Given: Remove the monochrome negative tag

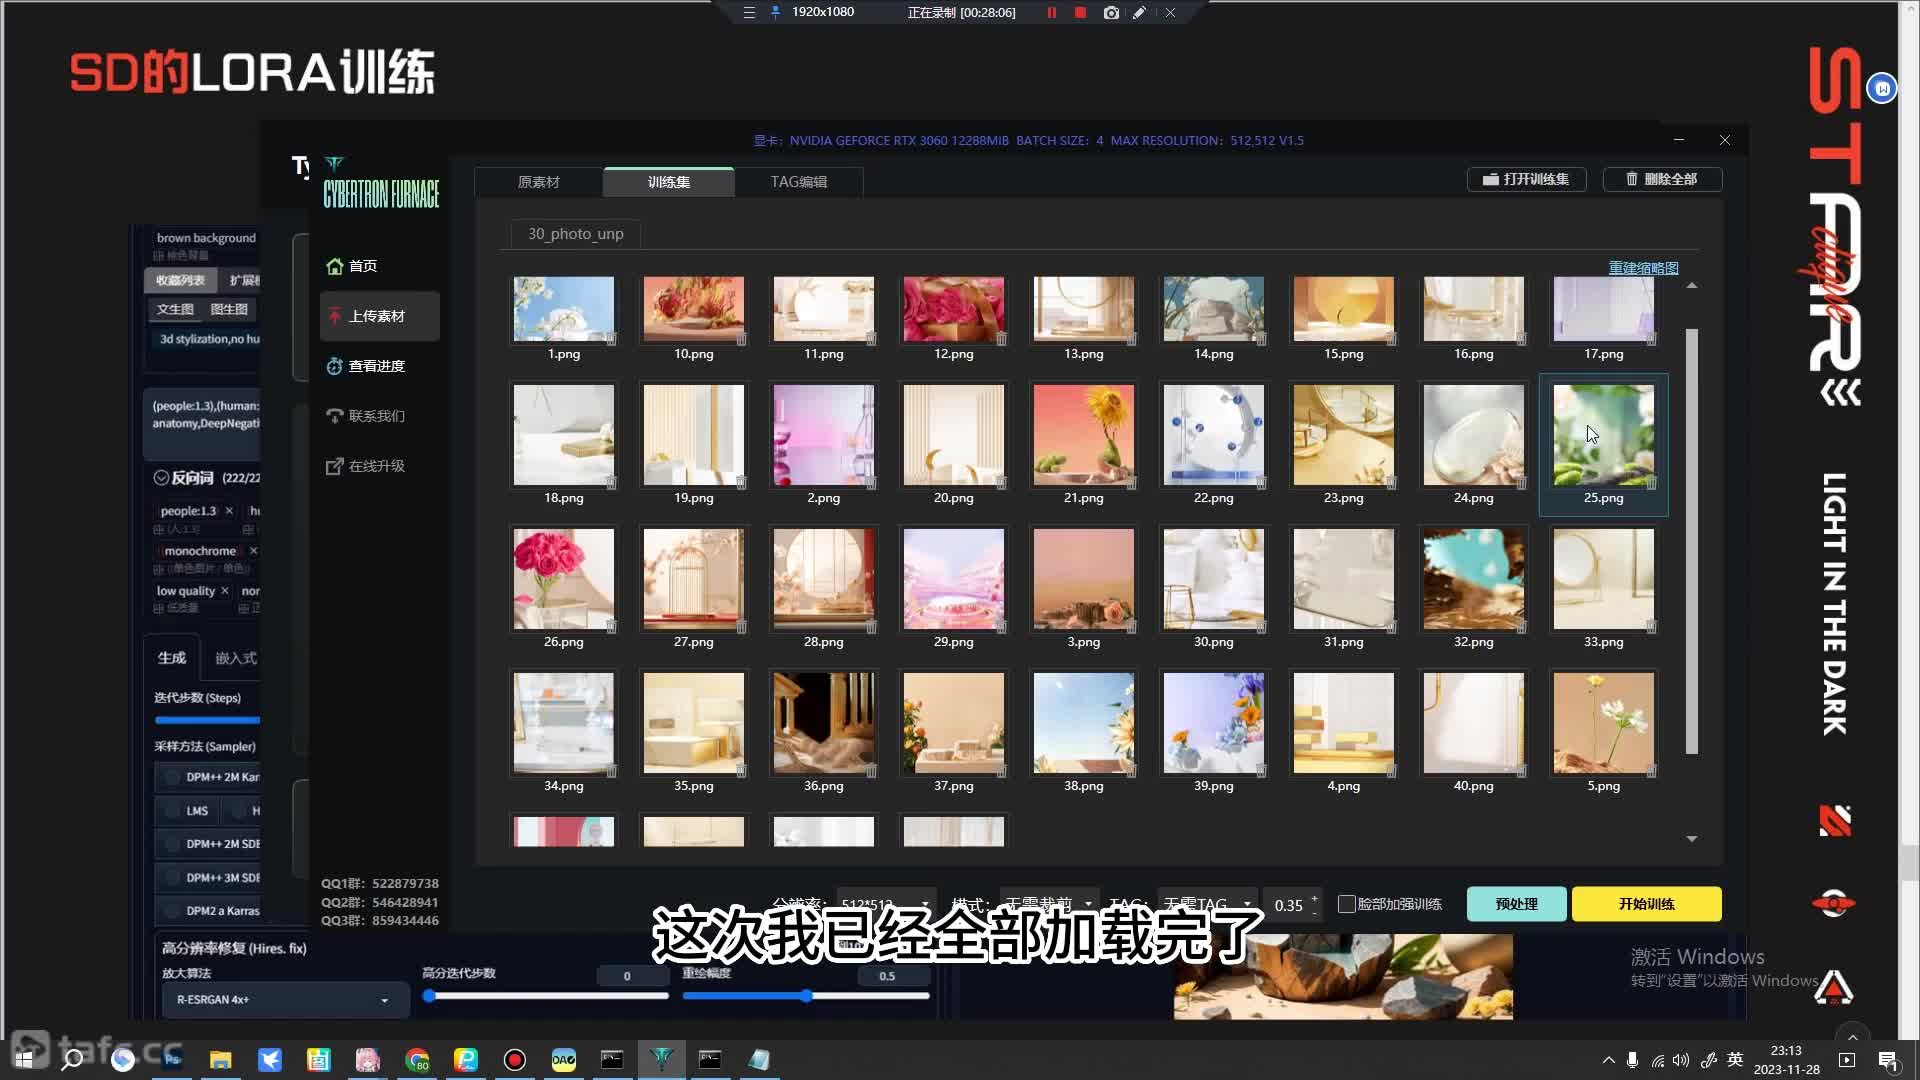Looking at the screenshot, I should click(x=253, y=551).
